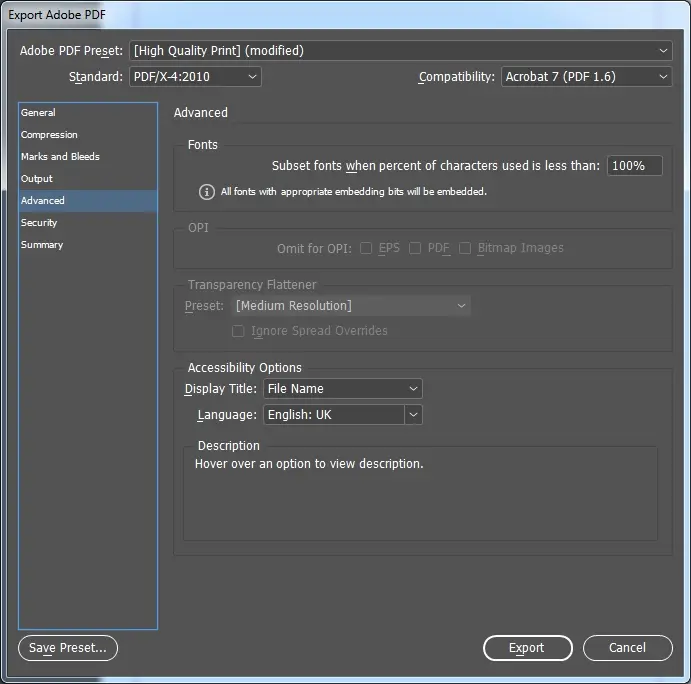Toggle the PDF omit for OPI checkbox
The width and height of the screenshot is (691, 684).
(x=415, y=248)
